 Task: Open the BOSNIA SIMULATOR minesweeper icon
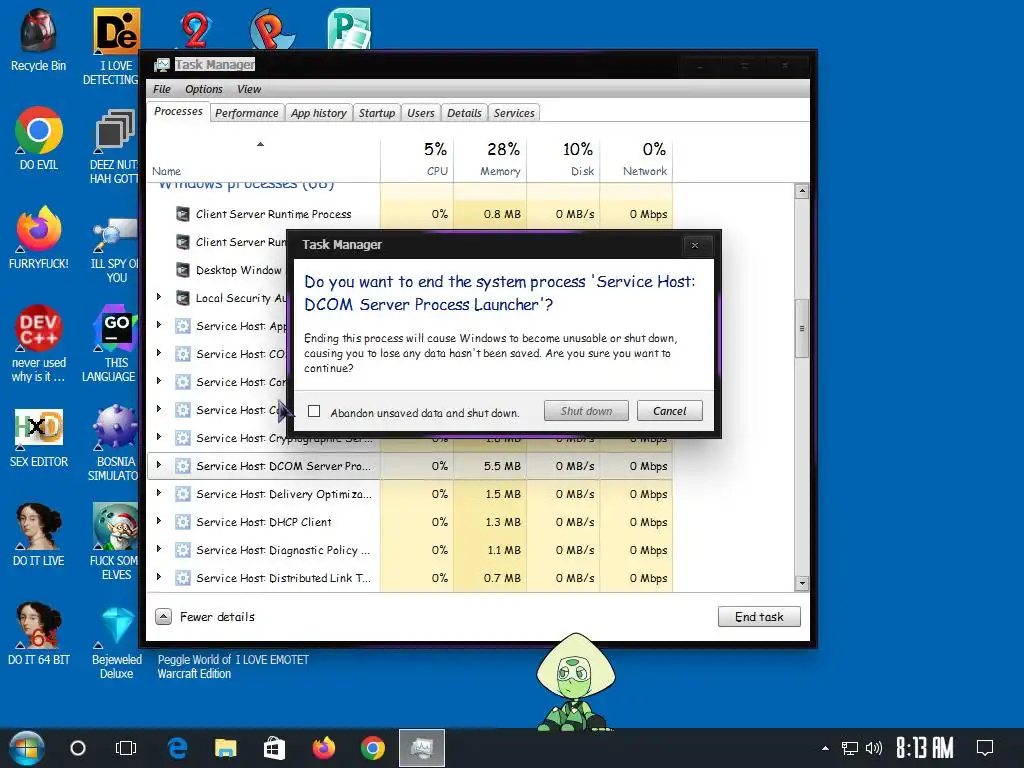114,444
